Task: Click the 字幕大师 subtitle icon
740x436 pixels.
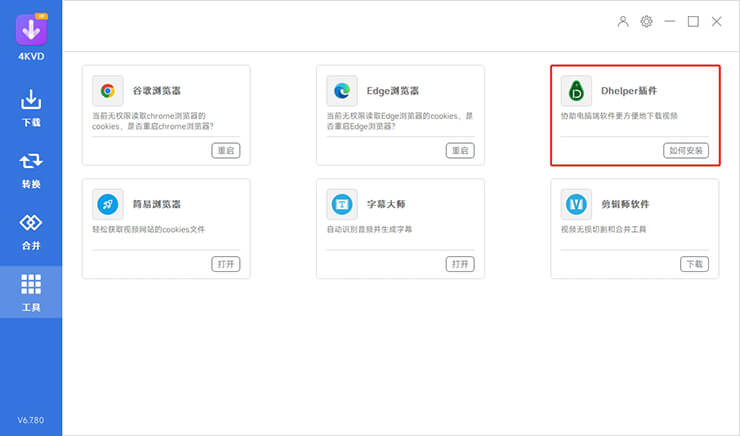Action: [x=342, y=204]
